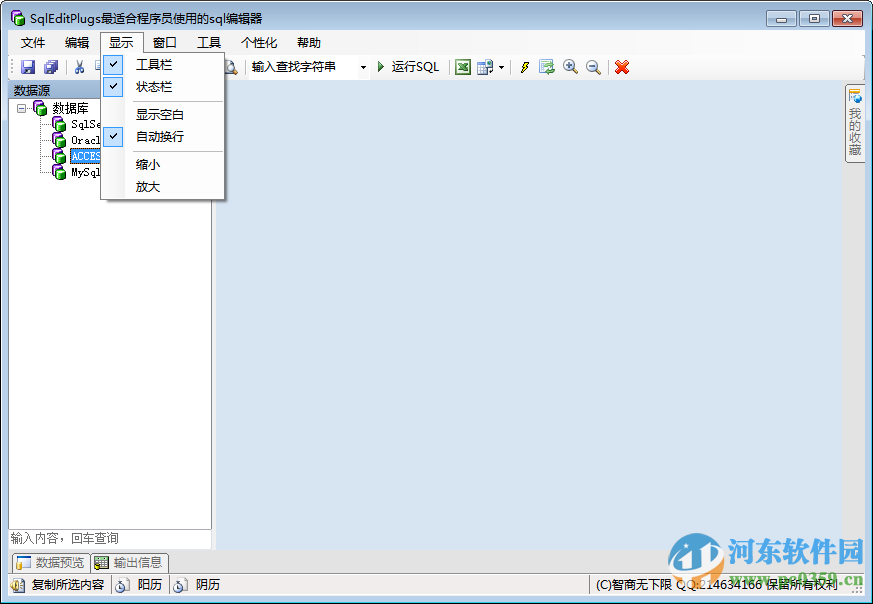This screenshot has height=604, width=873.
Task: Open the search field dropdown arrow
Action: click(364, 67)
